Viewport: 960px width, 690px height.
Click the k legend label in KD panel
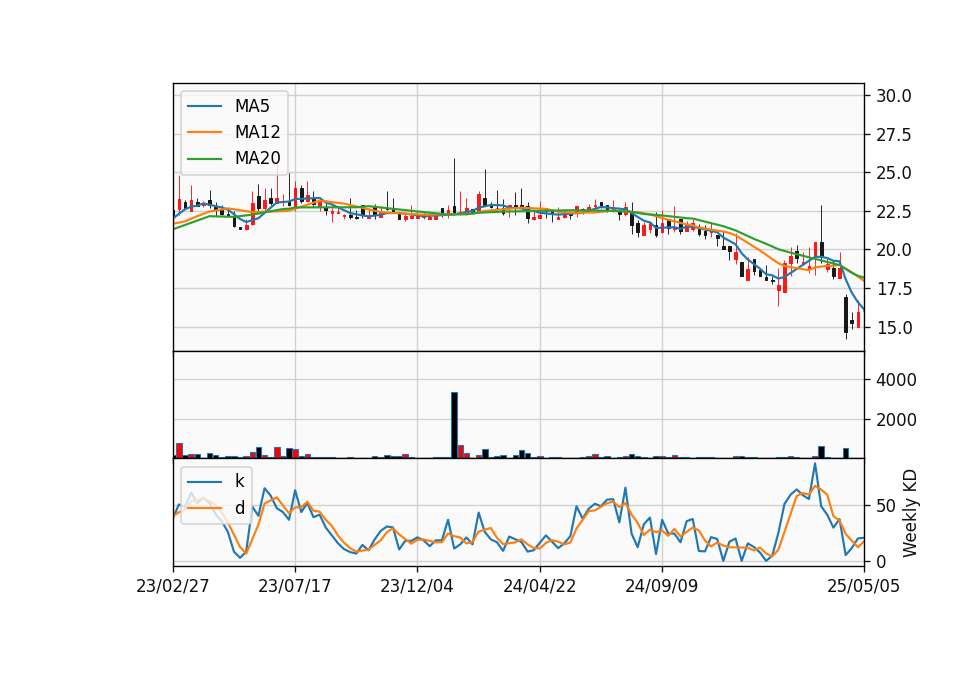(x=239, y=481)
